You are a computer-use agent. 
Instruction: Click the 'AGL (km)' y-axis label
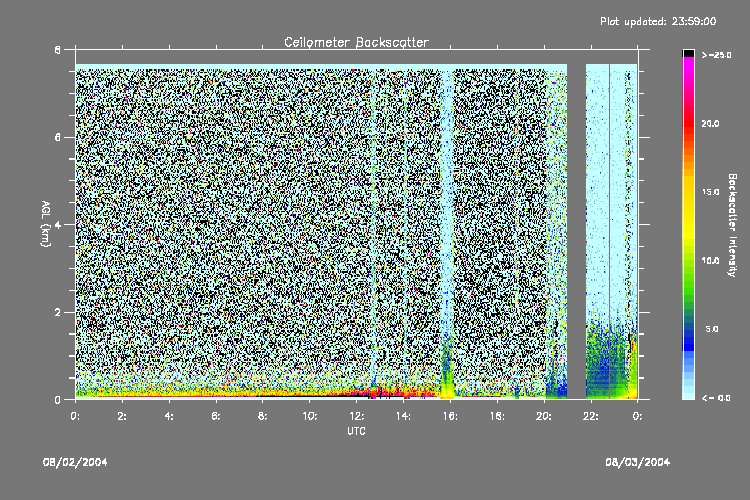[x=45, y=224]
